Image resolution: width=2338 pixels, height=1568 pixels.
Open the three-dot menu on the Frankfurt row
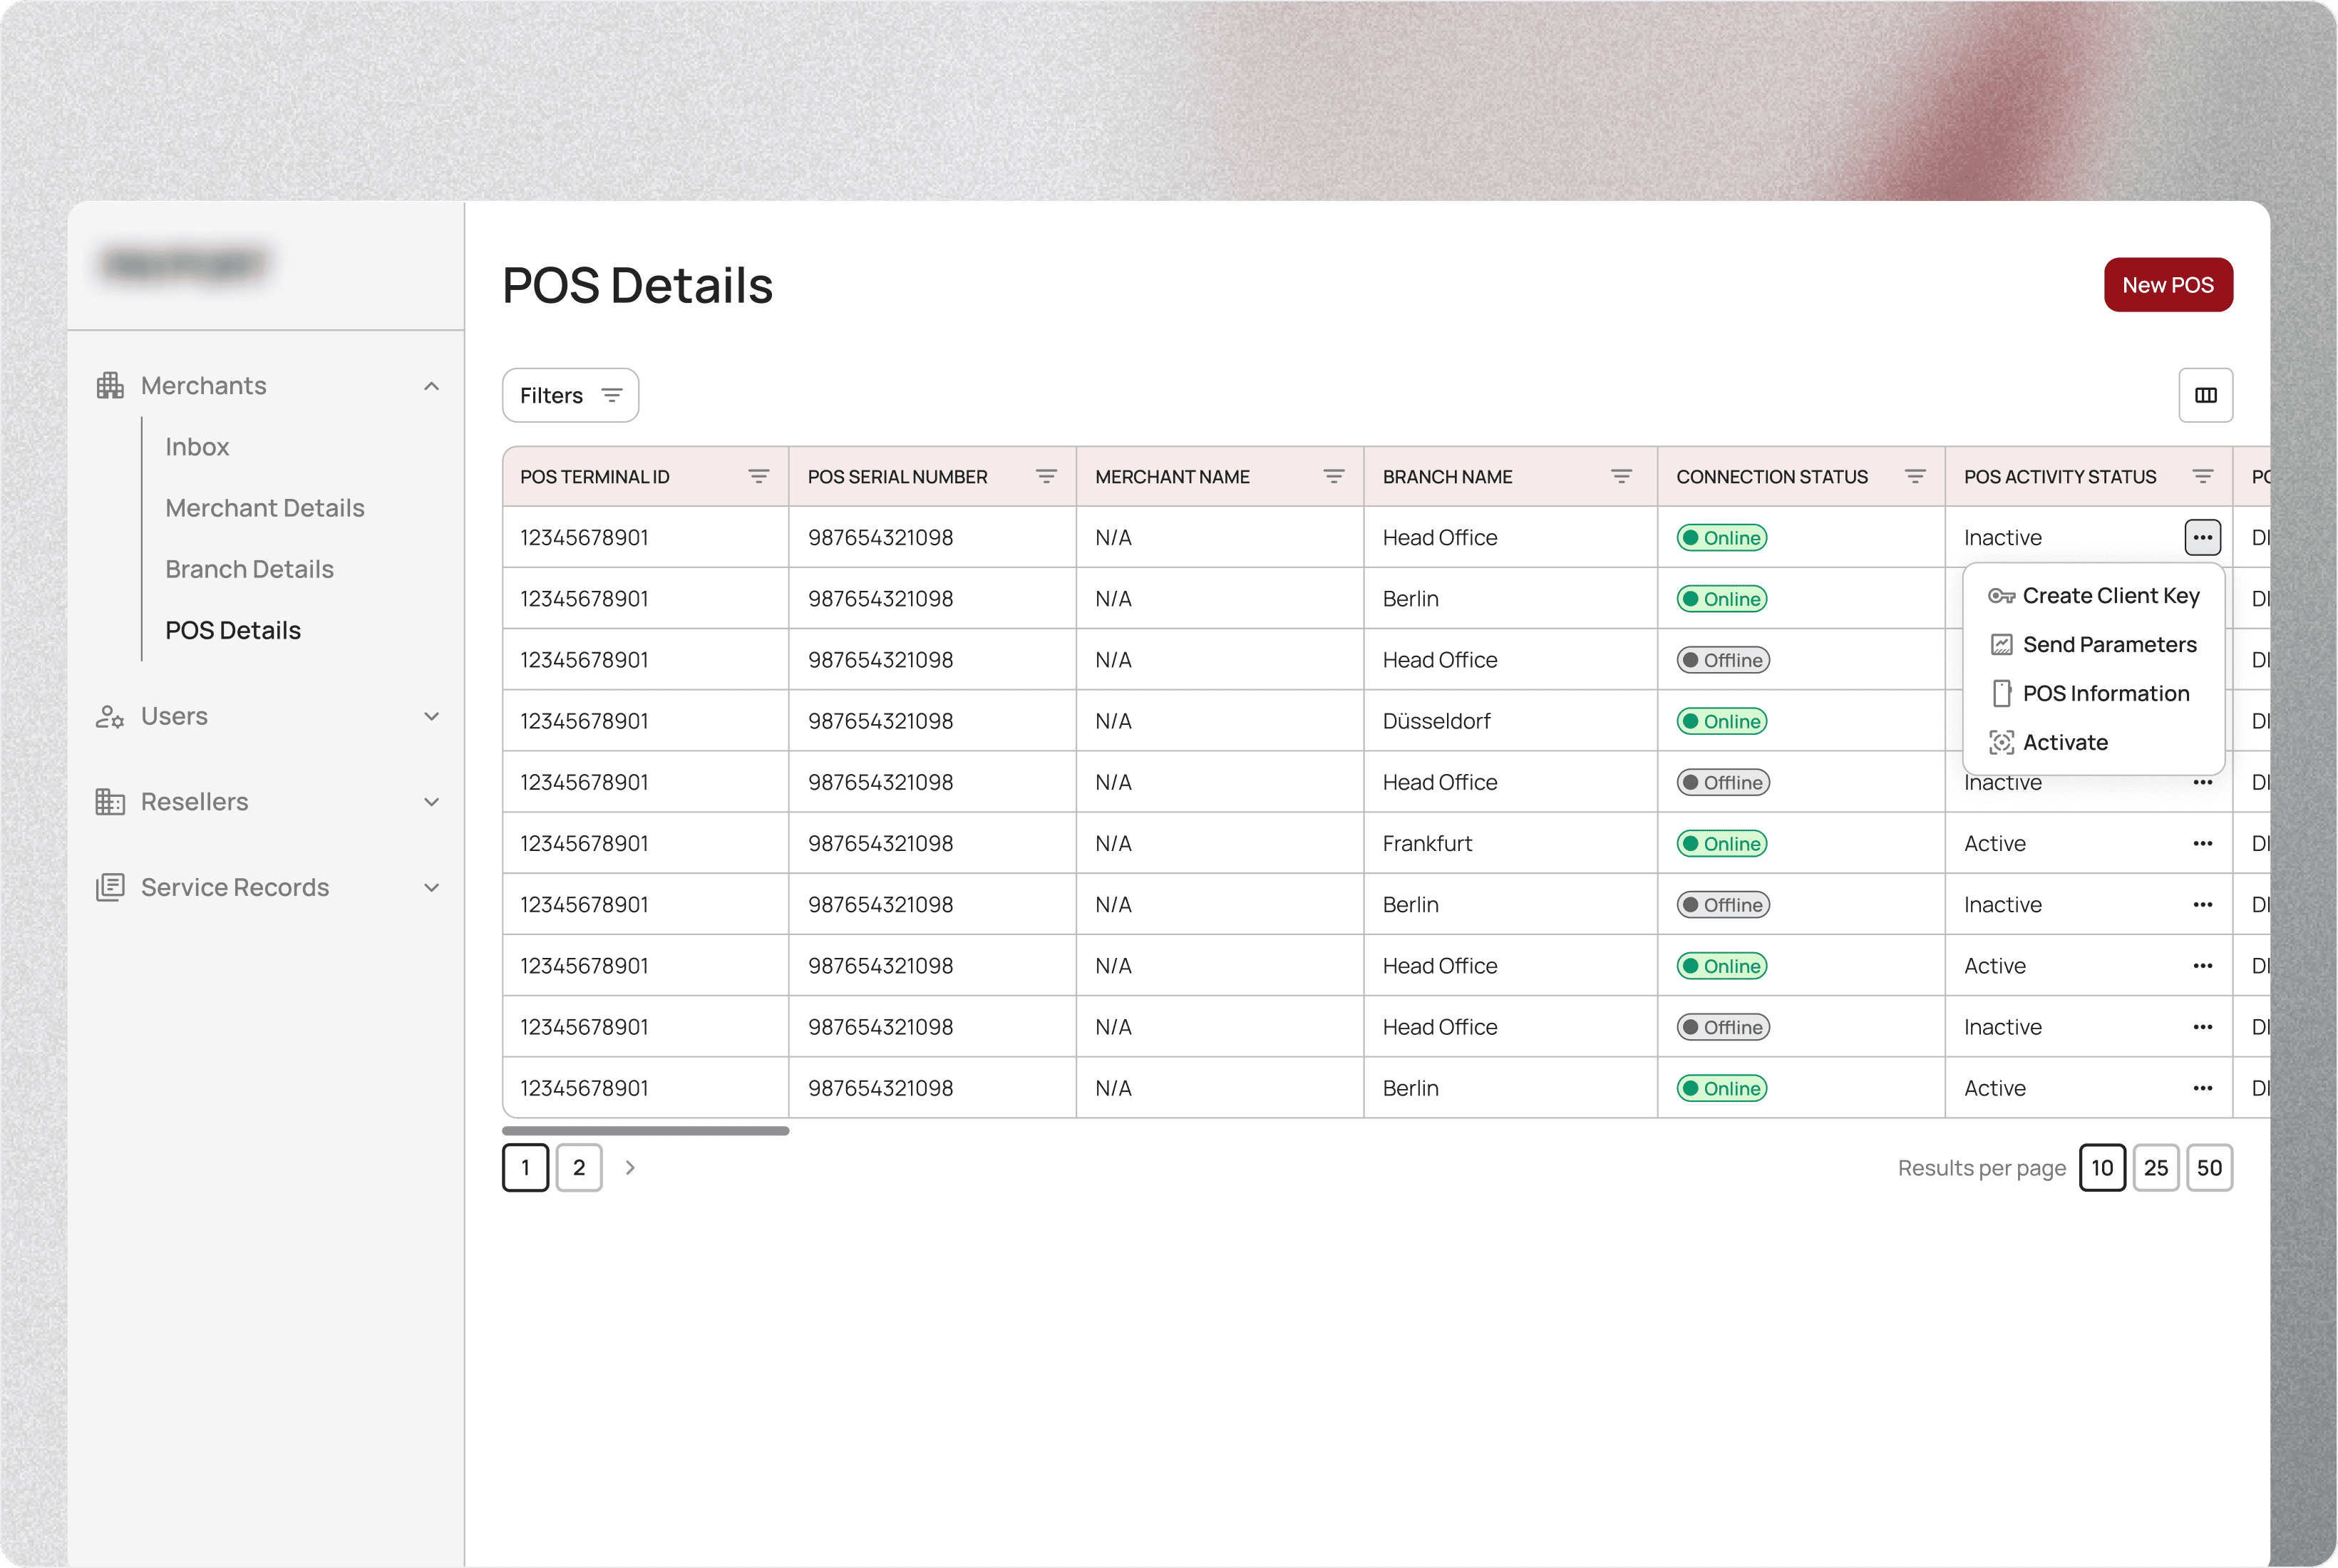tap(2202, 844)
